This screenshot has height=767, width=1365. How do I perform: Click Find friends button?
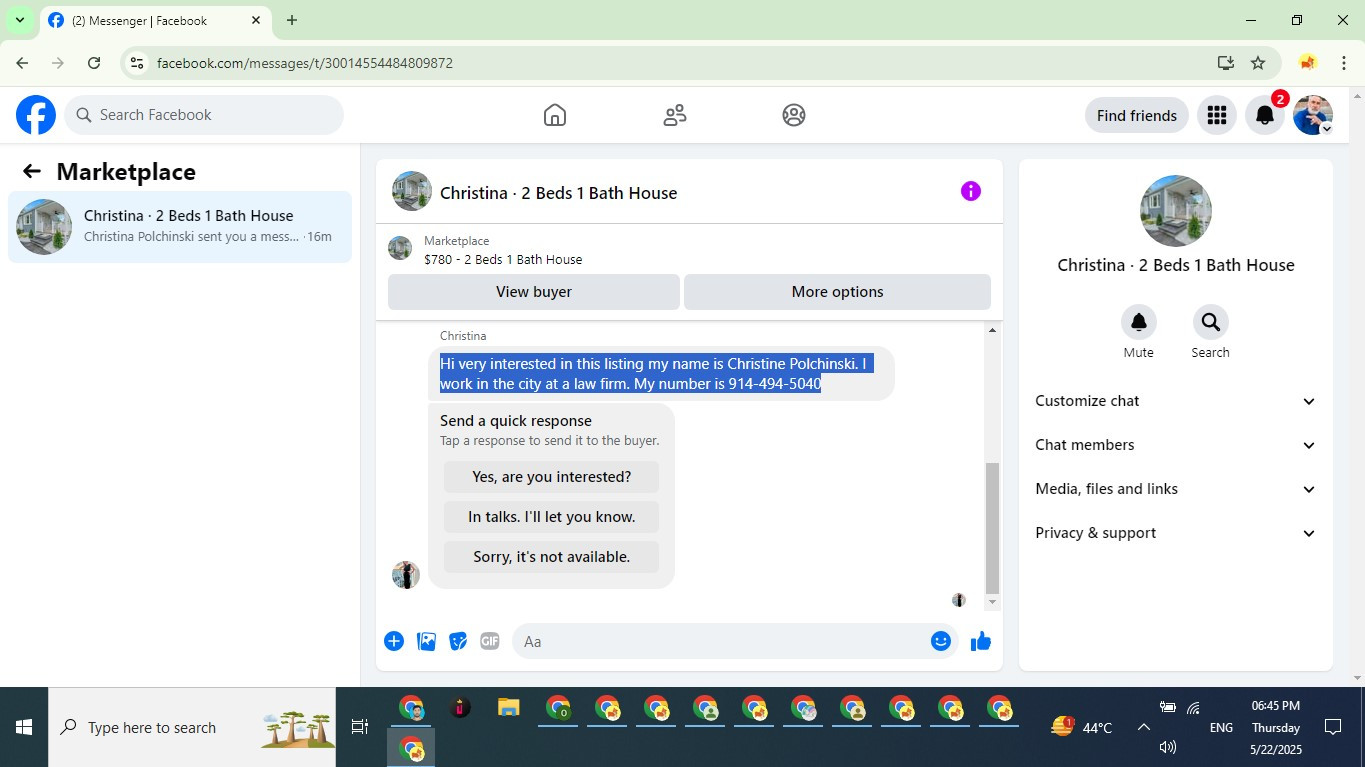pyautogui.click(x=1137, y=115)
